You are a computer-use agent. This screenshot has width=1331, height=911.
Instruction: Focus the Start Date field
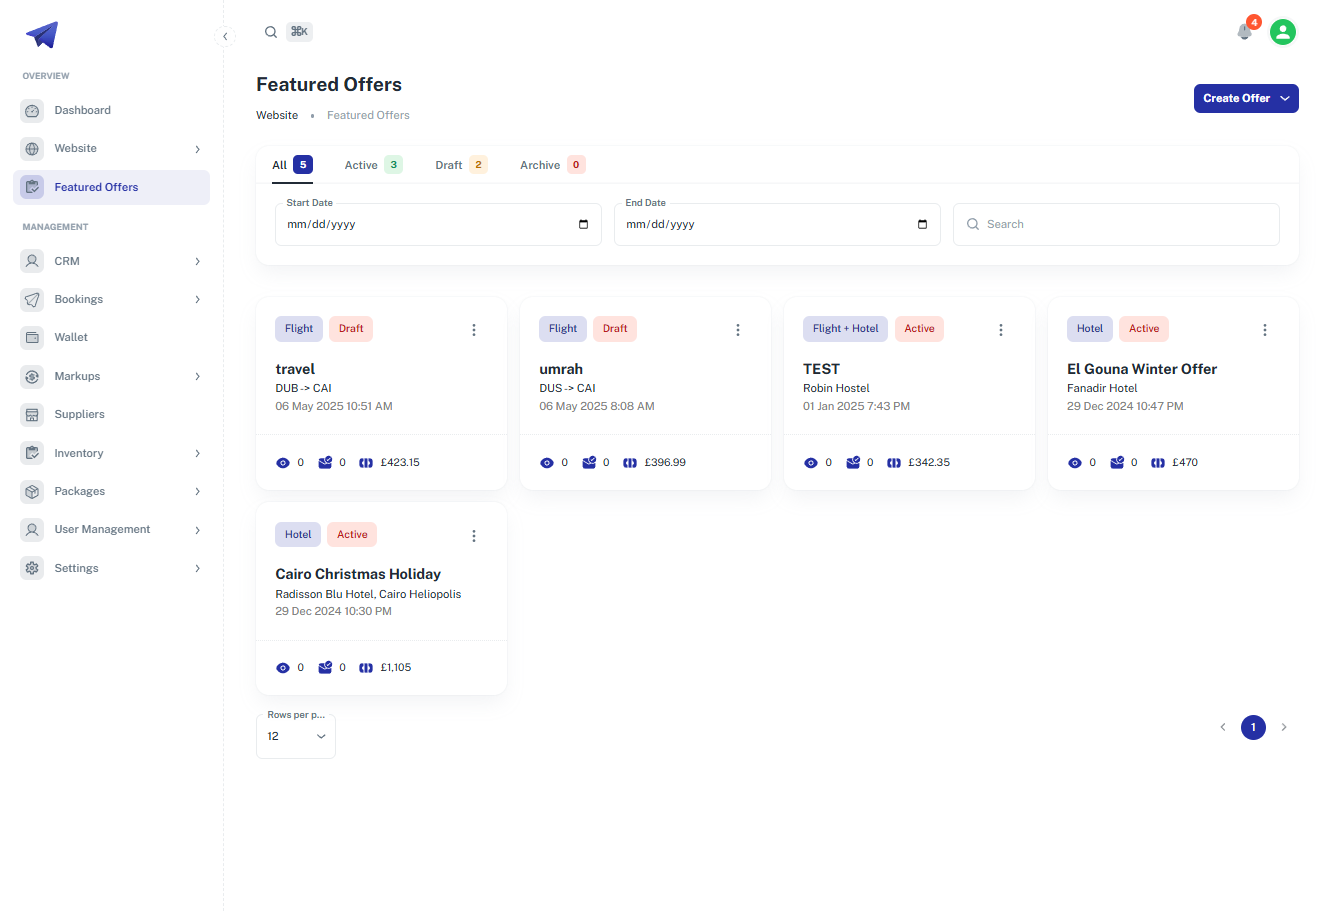click(x=438, y=224)
